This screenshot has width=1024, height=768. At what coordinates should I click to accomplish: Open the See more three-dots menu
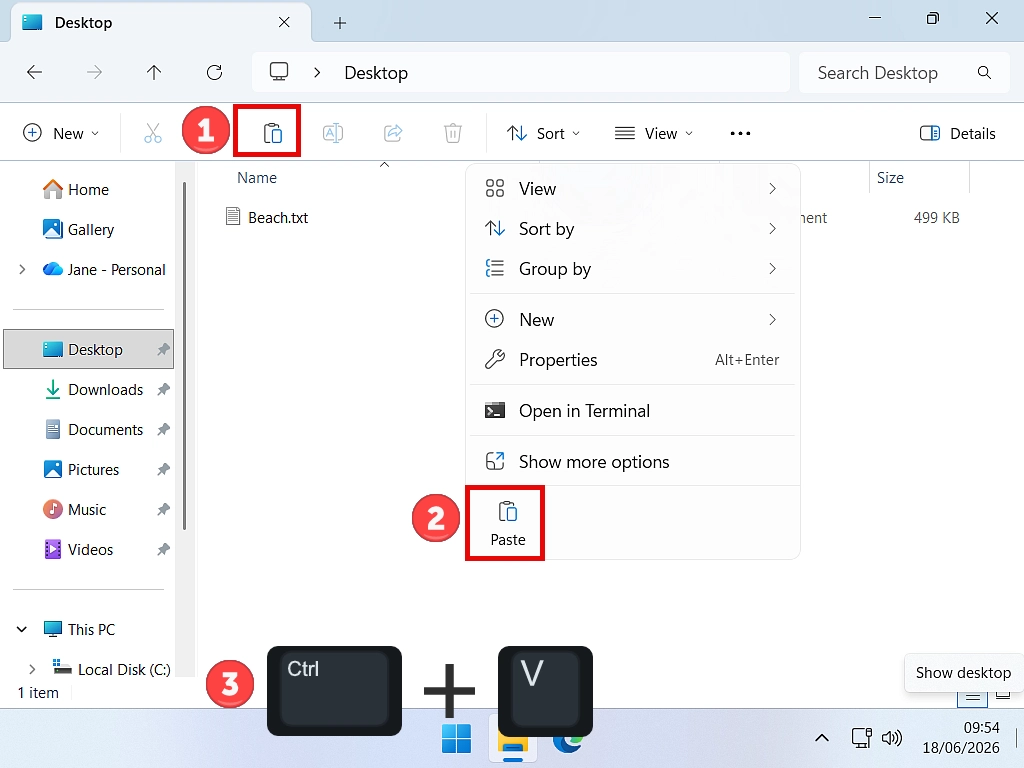point(740,133)
